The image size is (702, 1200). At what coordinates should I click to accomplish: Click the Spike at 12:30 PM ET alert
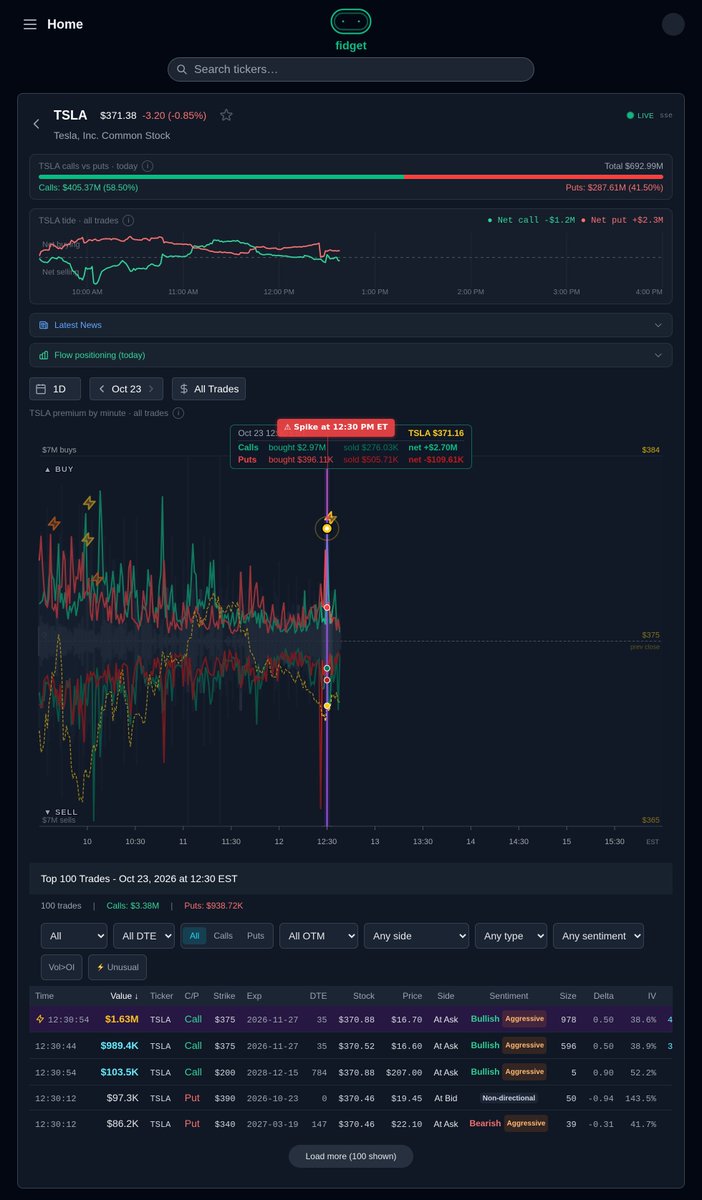(336, 426)
